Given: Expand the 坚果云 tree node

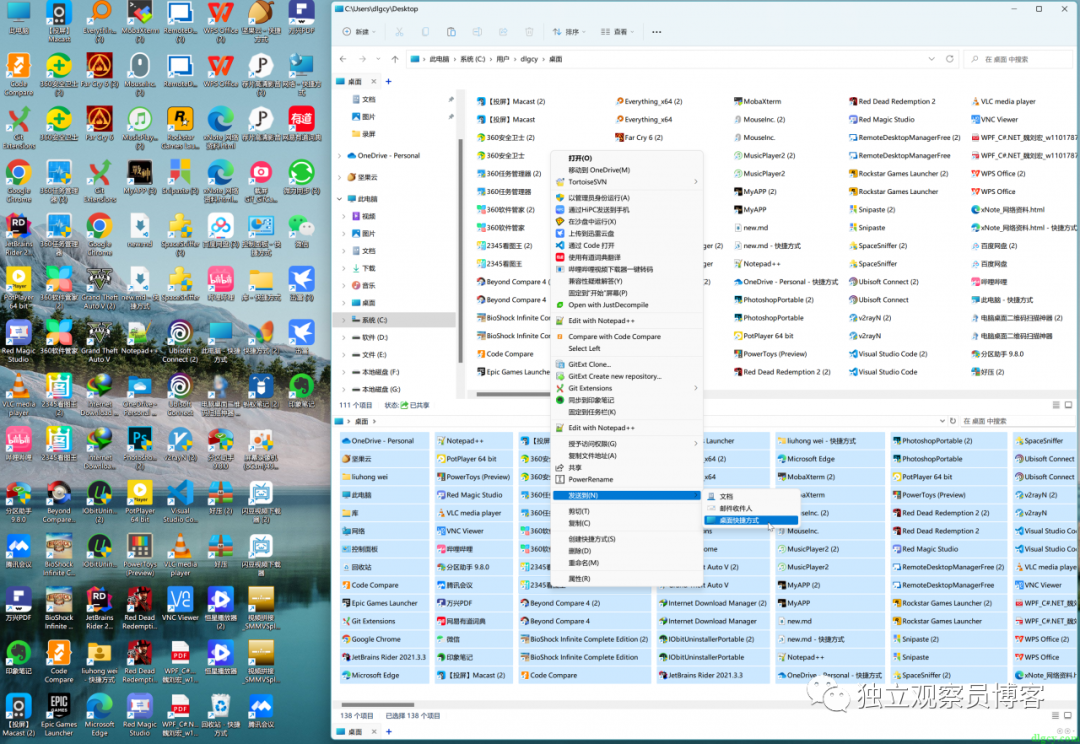Looking at the screenshot, I should pos(340,178).
